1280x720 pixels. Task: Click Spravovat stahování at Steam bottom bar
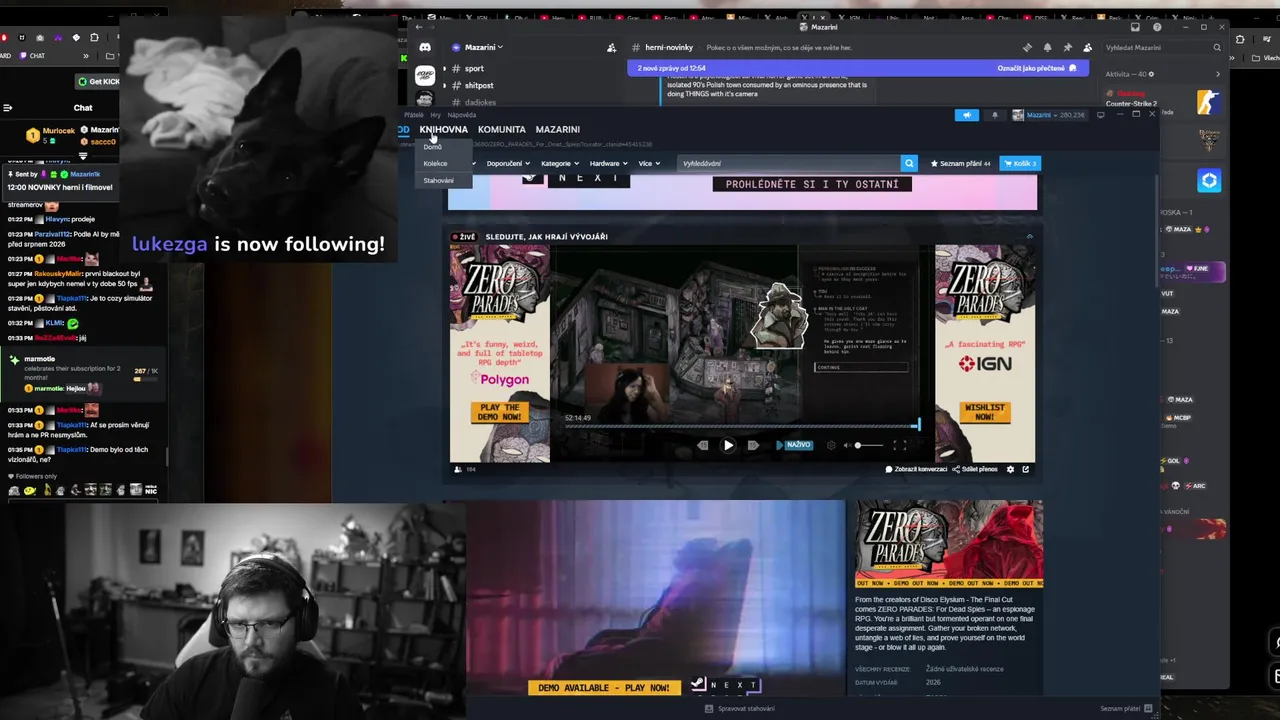click(740, 708)
